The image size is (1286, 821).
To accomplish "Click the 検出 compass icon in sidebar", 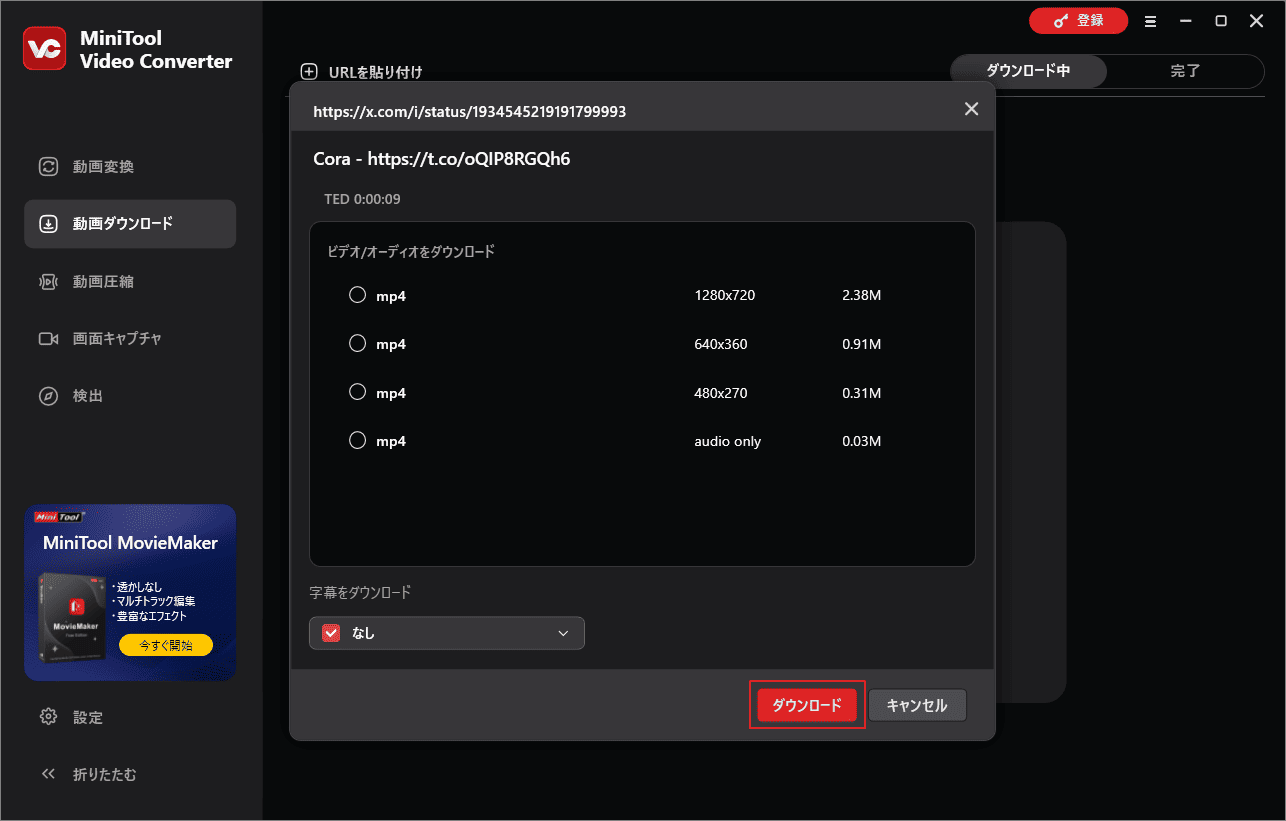I will point(48,396).
